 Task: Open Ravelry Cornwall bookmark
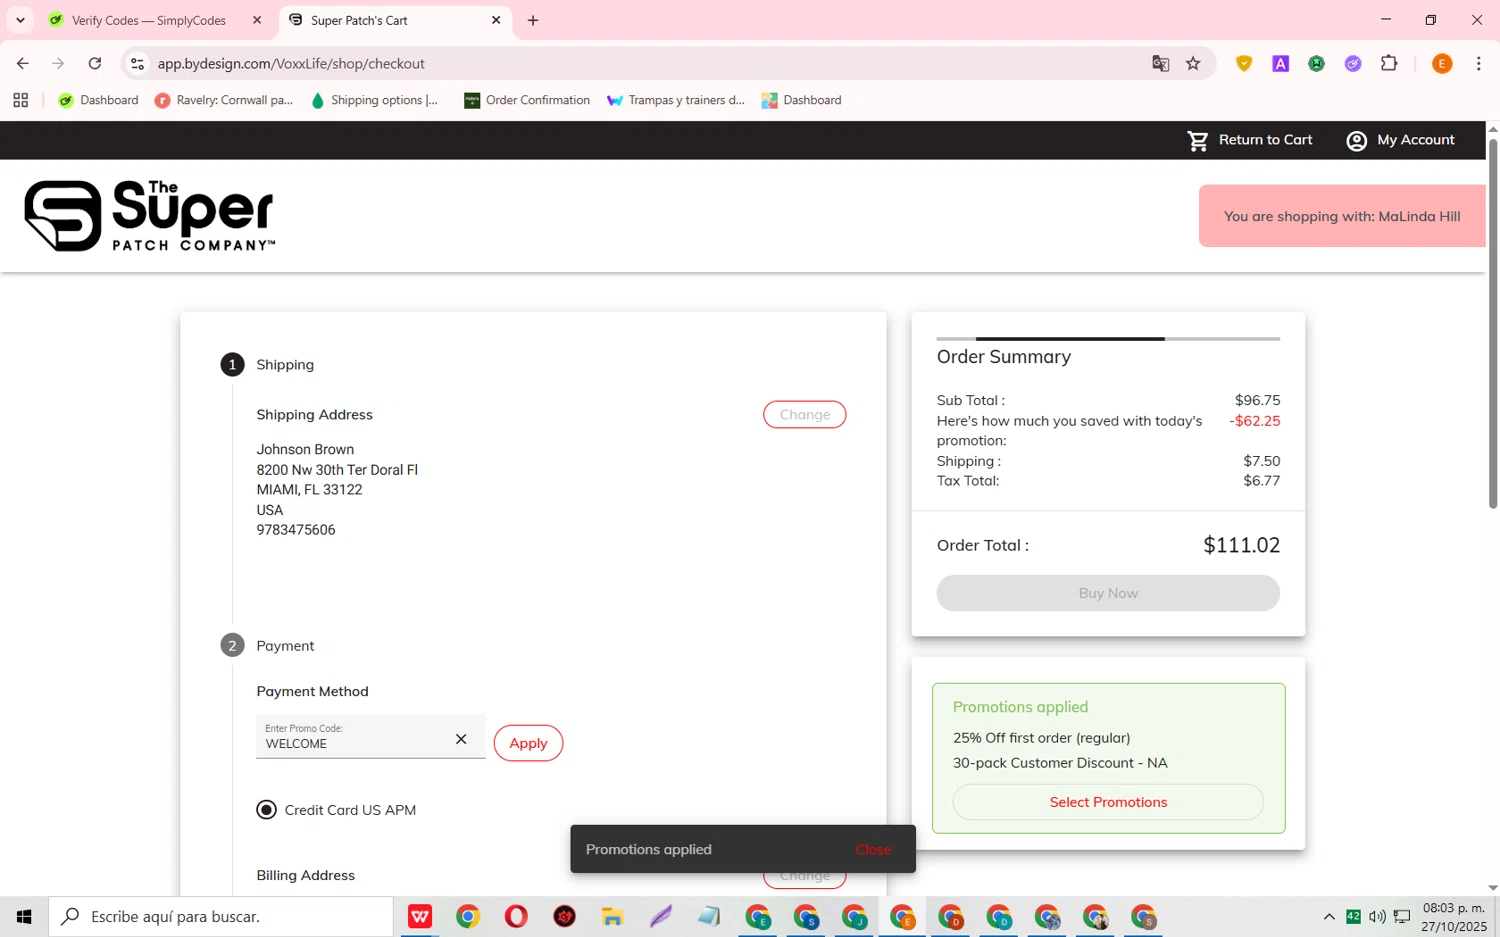[224, 100]
